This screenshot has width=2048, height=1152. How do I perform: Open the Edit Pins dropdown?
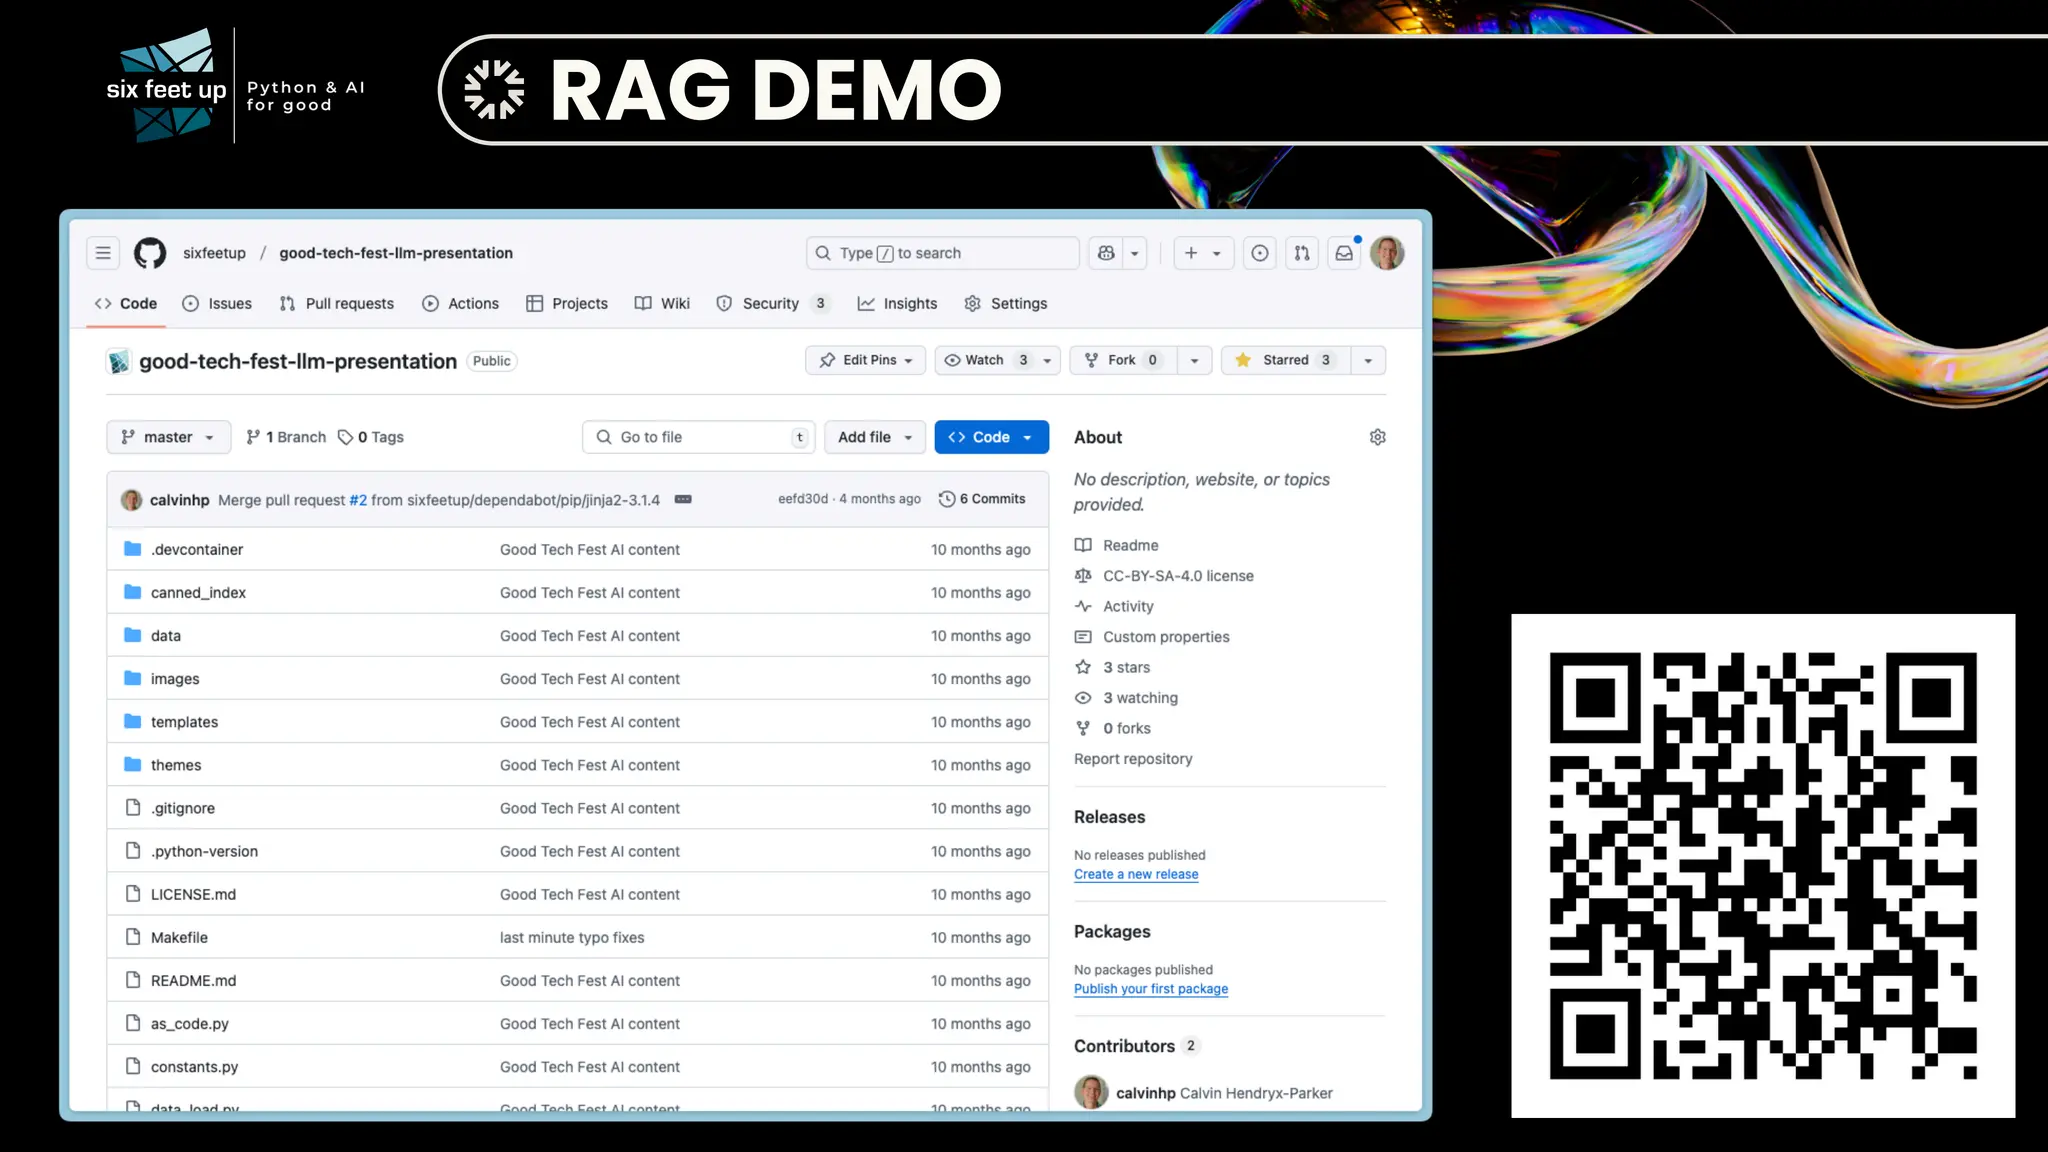[x=865, y=360]
